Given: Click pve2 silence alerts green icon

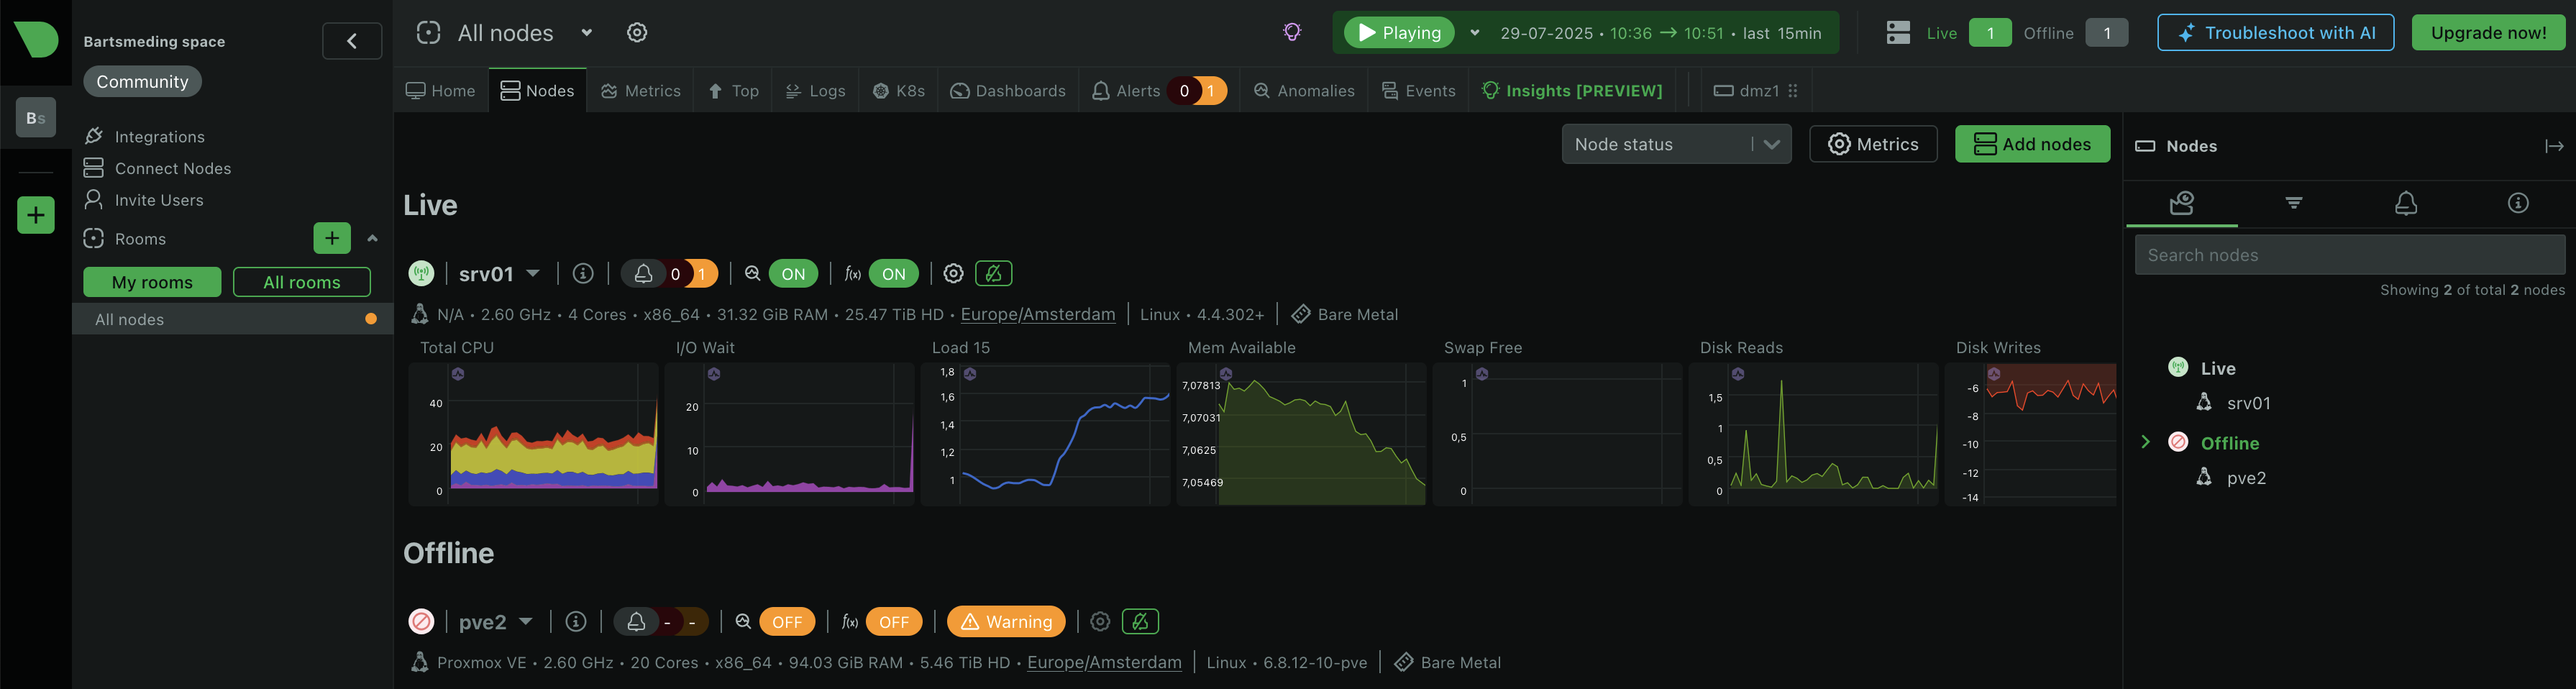Looking at the screenshot, I should pos(1140,621).
